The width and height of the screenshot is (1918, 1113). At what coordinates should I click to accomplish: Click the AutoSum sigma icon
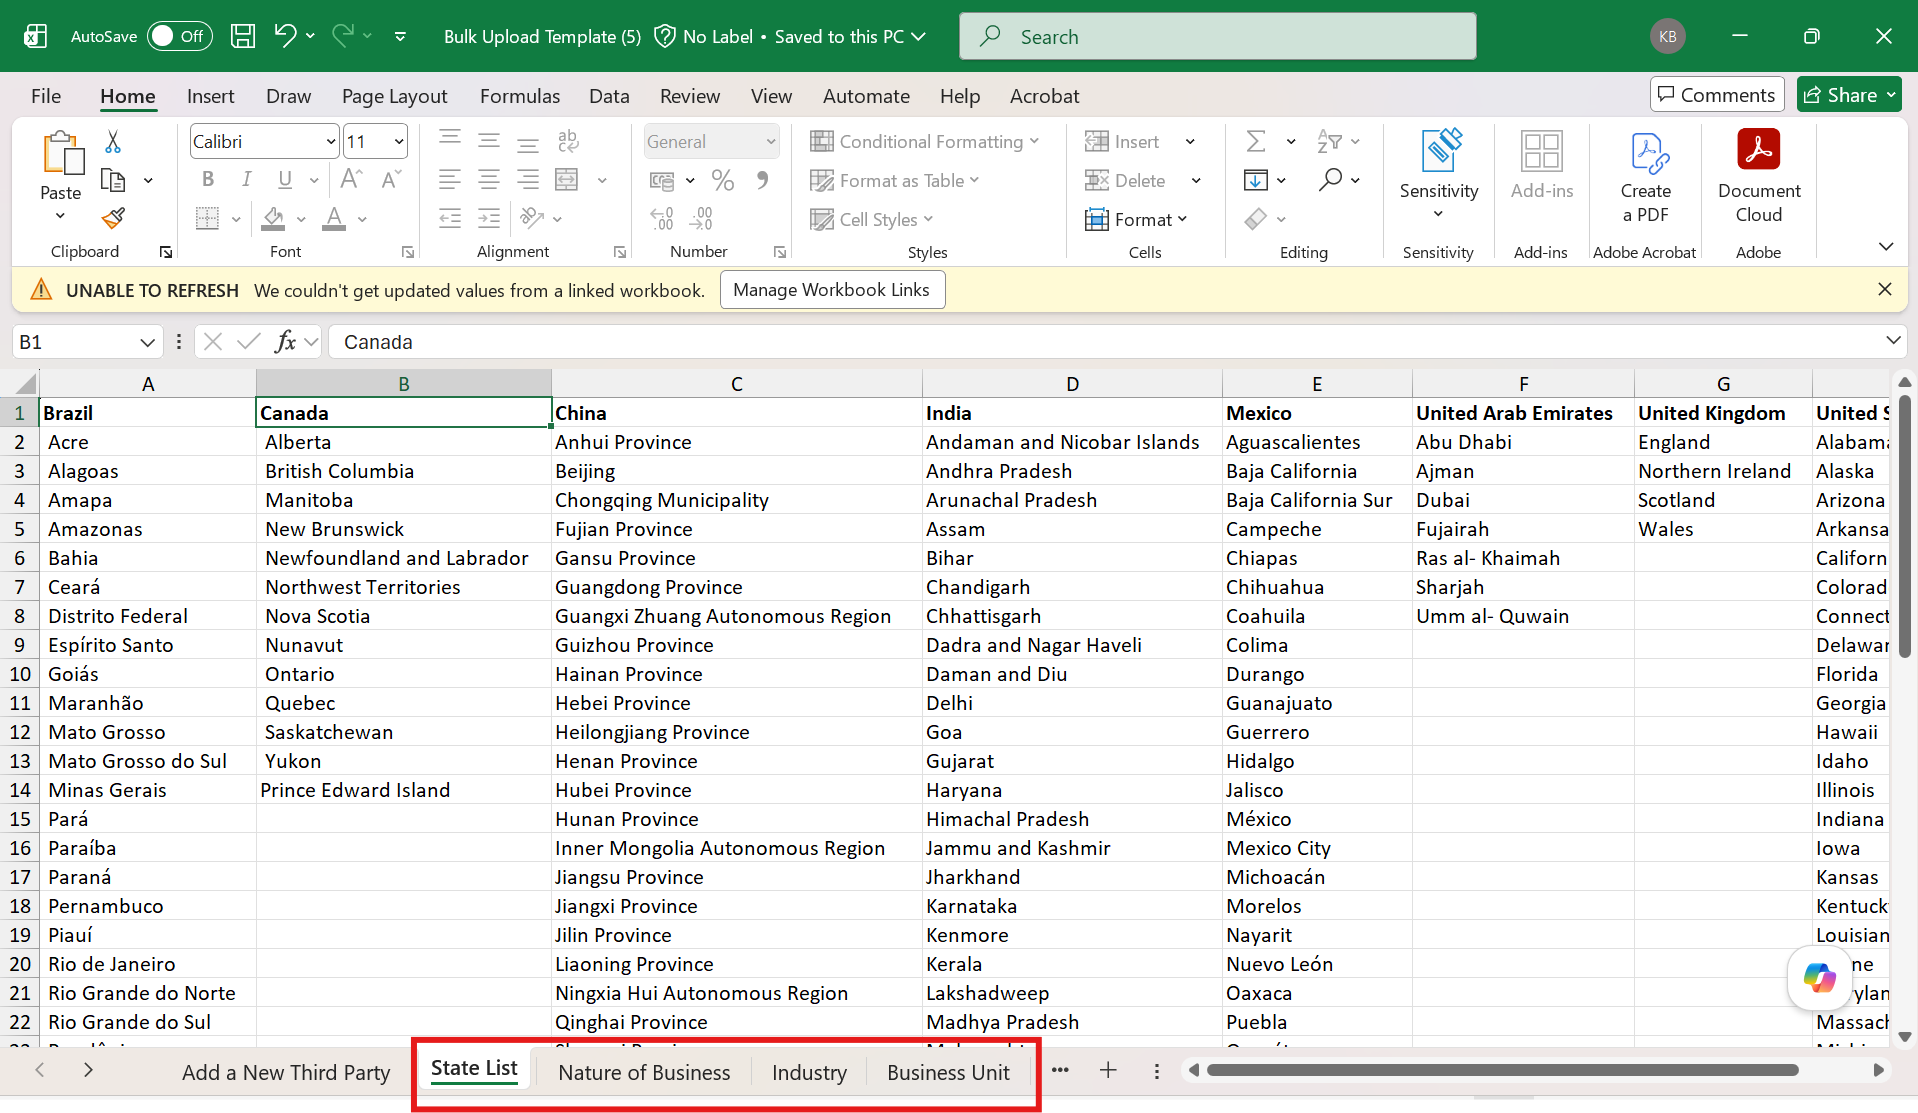1256,141
